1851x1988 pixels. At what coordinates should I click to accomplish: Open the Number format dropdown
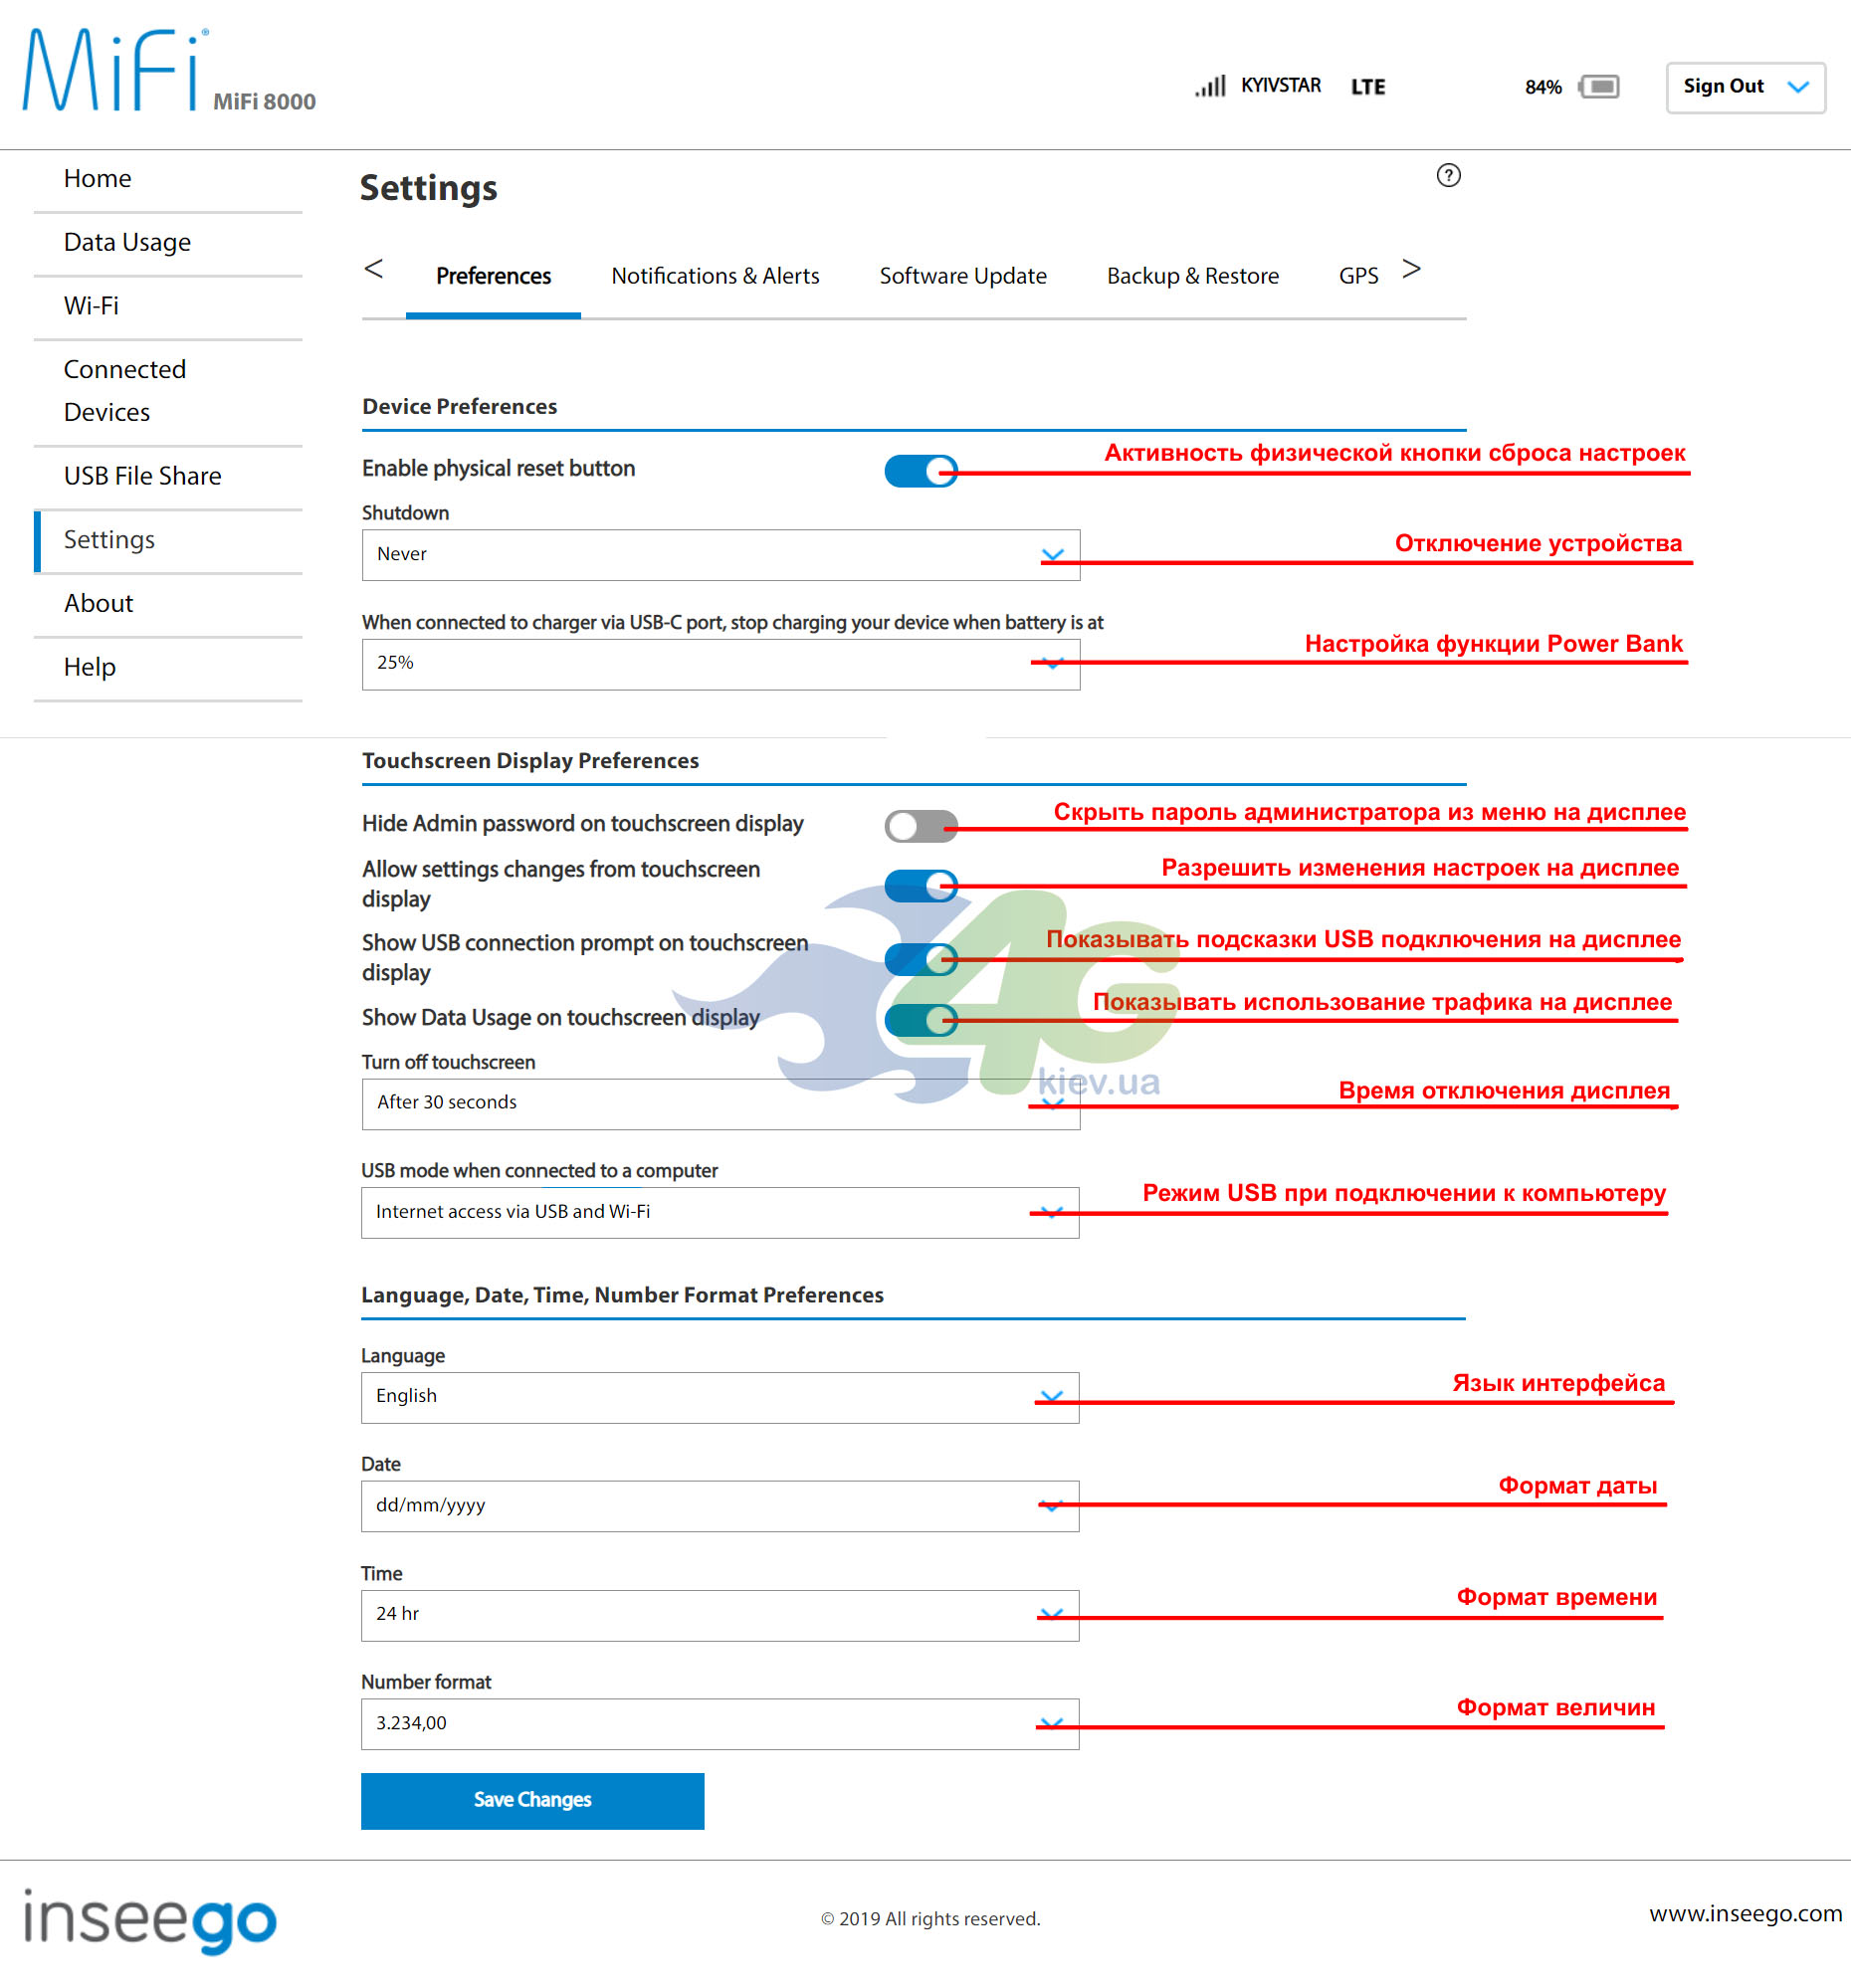[x=720, y=1724]
